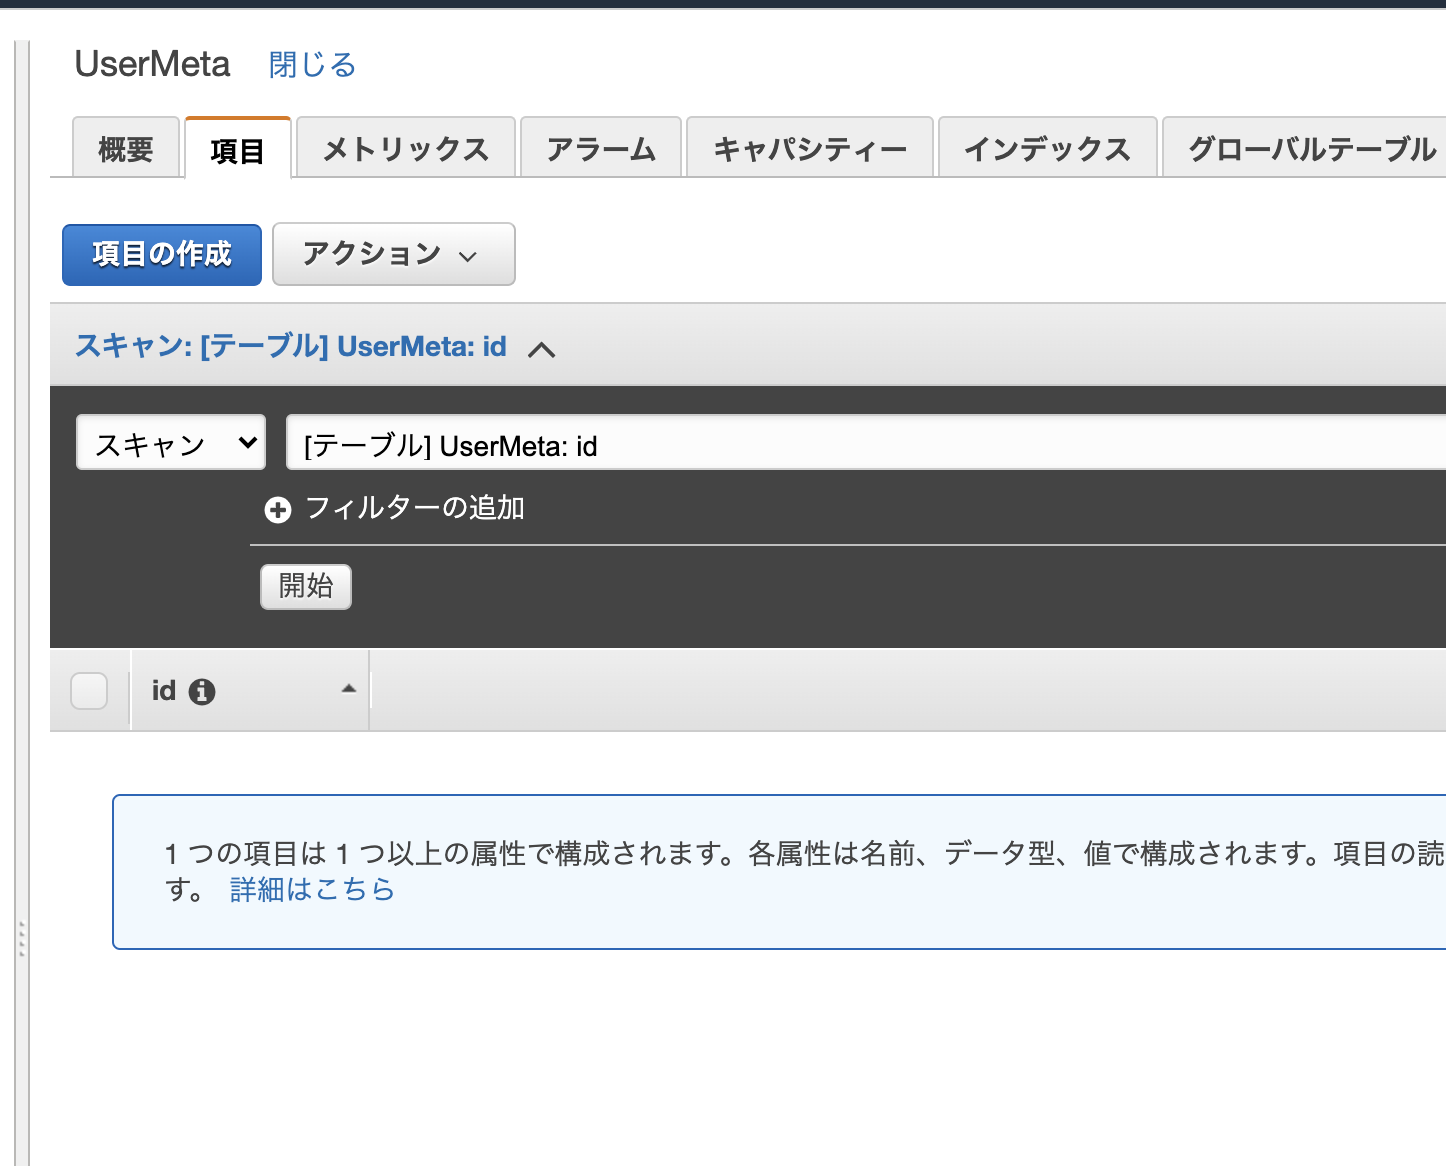Image resolution: width=1446 pixels, height=1166 pixels.
Task: Click the info icon next to id column
Action: tap(201, 690)
